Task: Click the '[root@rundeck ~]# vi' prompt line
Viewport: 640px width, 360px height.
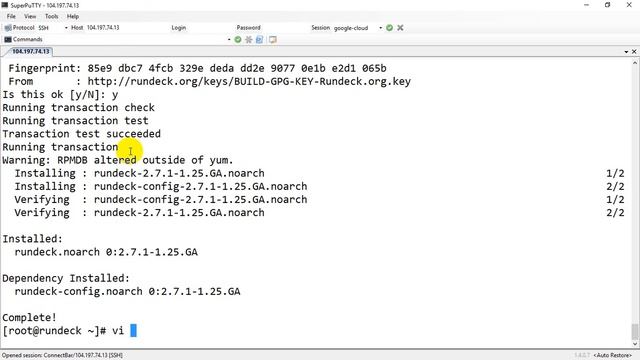Action: tap(63, 331)
